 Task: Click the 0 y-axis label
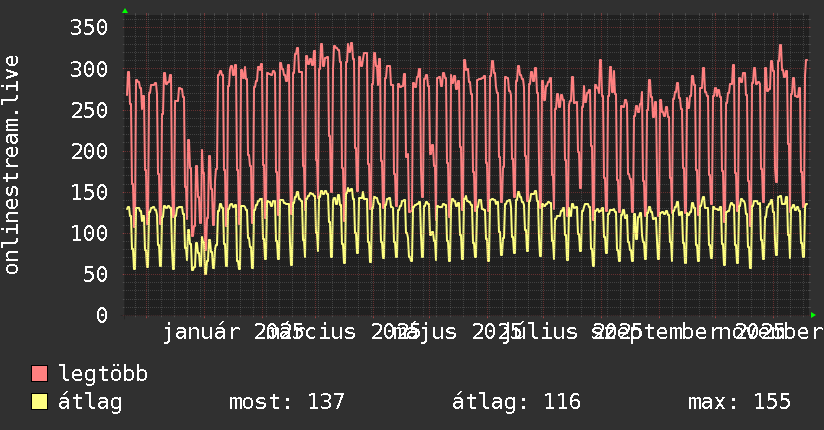click(102, 315)
